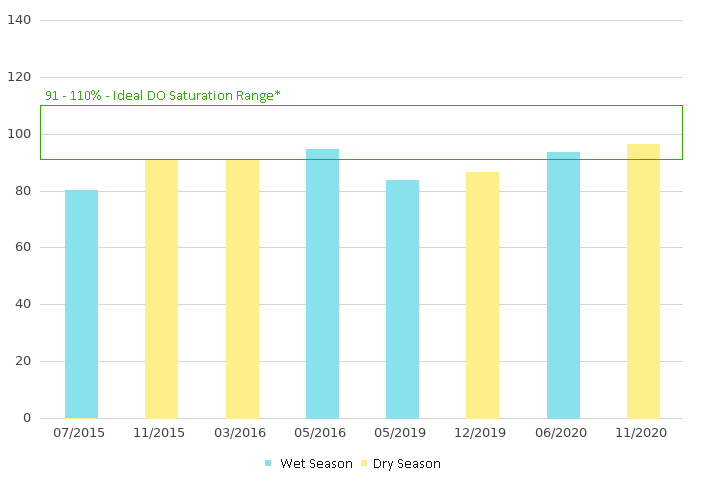Viewport: 702px width, 498px height.
Task: Click the 11/2020 yellow bar
Action: coord(643,281)
